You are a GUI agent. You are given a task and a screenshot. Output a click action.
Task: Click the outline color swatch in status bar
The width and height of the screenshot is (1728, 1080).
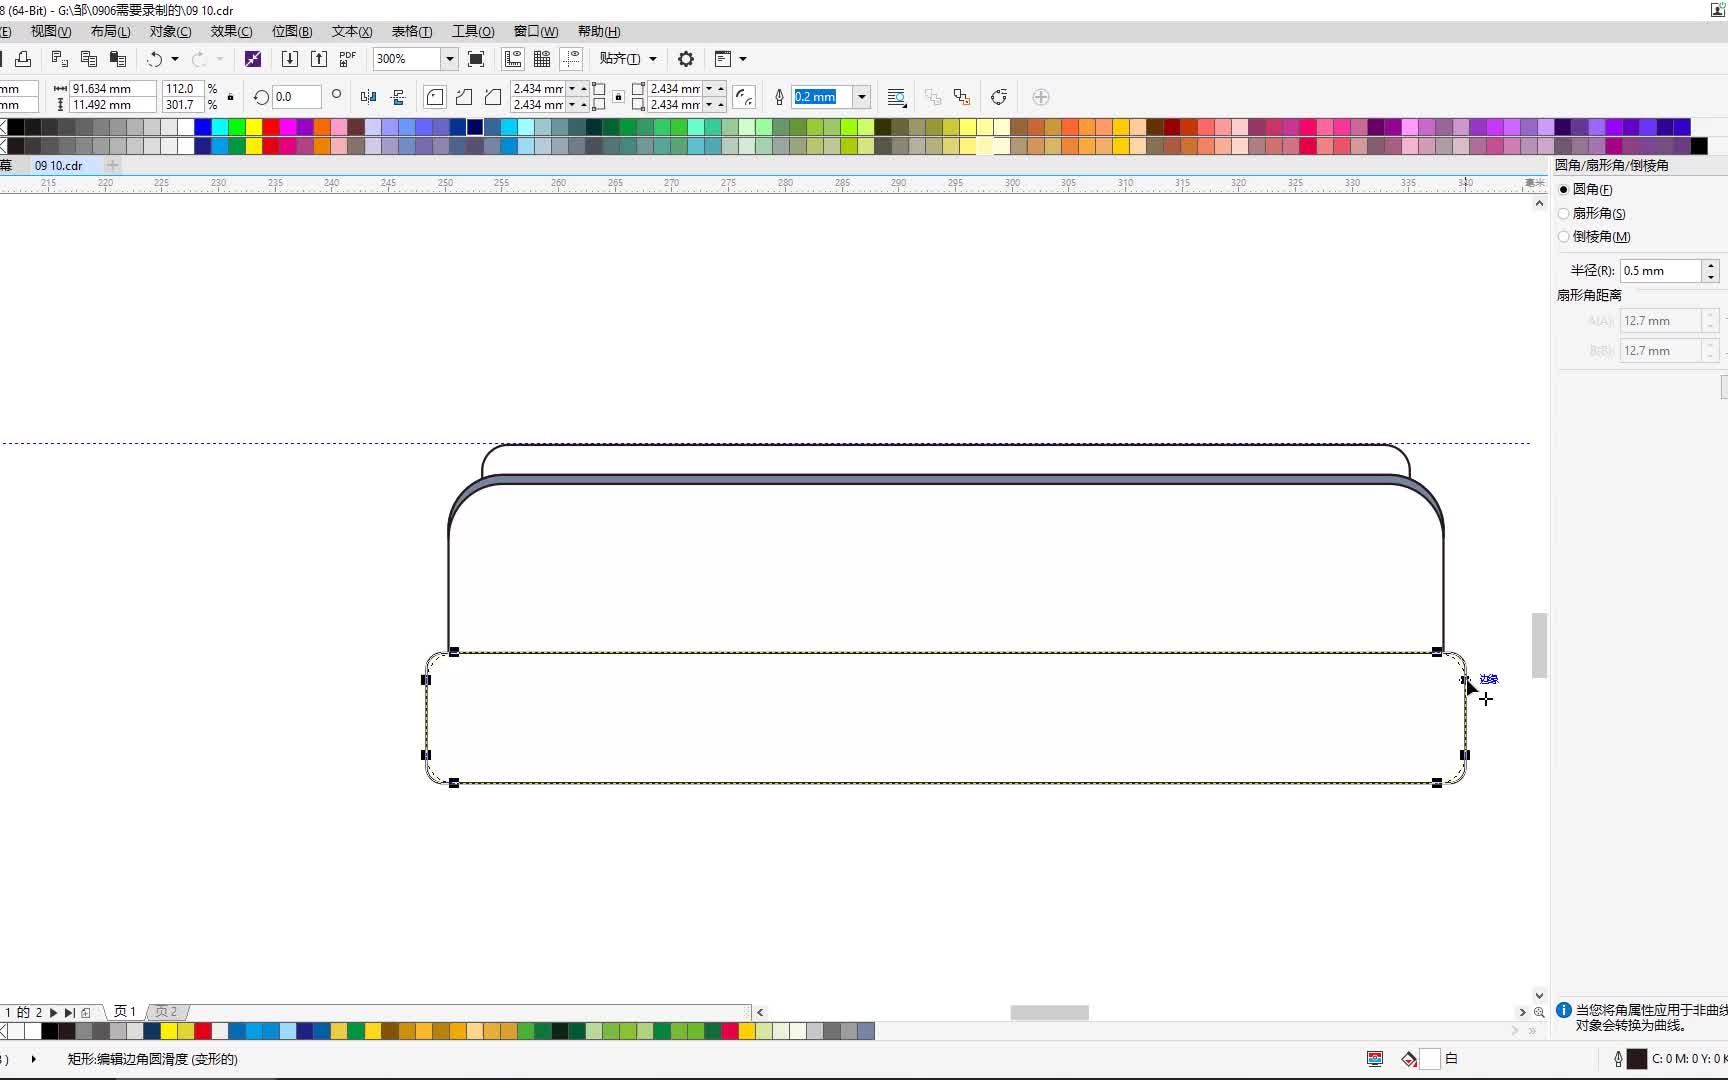(x=1637, y=1059)
